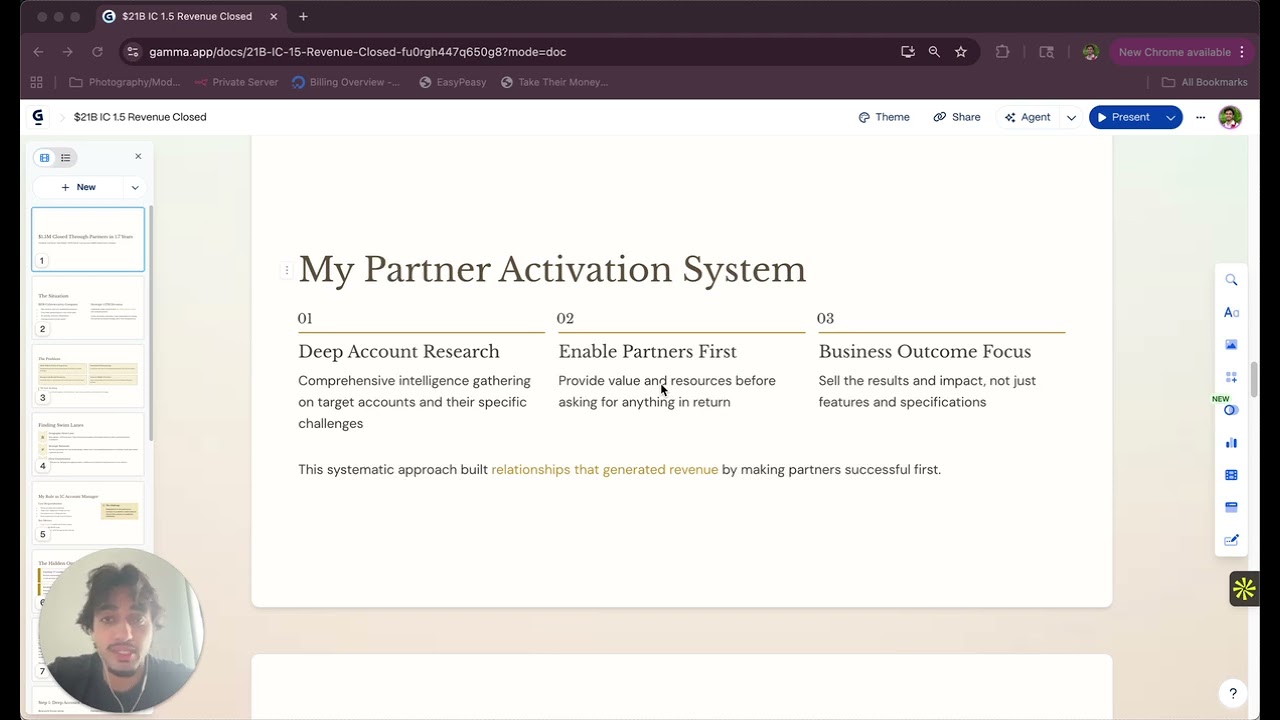Open the Billing Overview bookmark
Viewport: 1280px width, 720px height.
tap(346, 82)
